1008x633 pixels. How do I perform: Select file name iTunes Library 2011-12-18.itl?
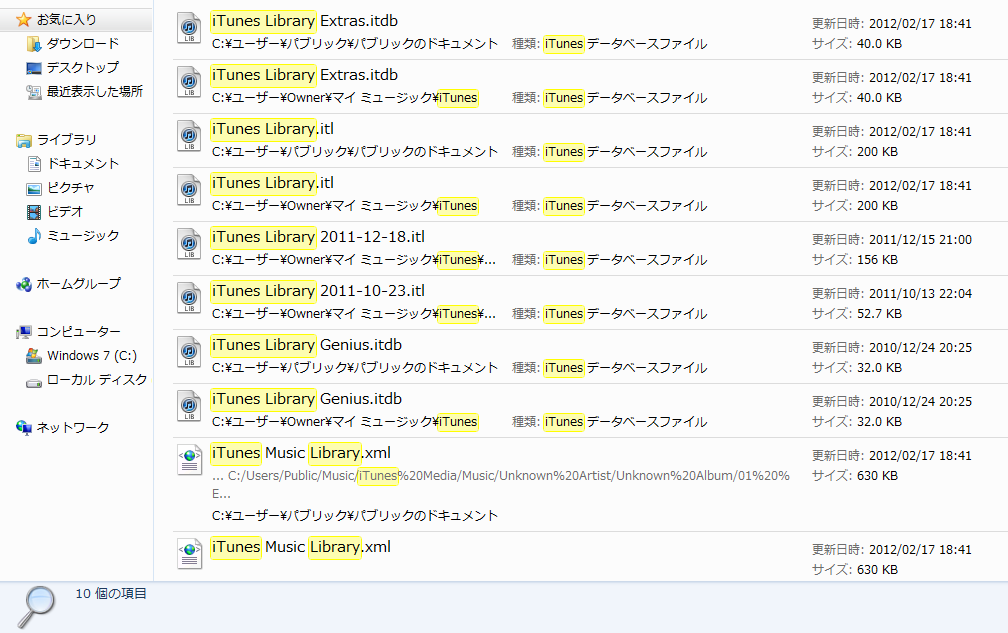[318, 237]
